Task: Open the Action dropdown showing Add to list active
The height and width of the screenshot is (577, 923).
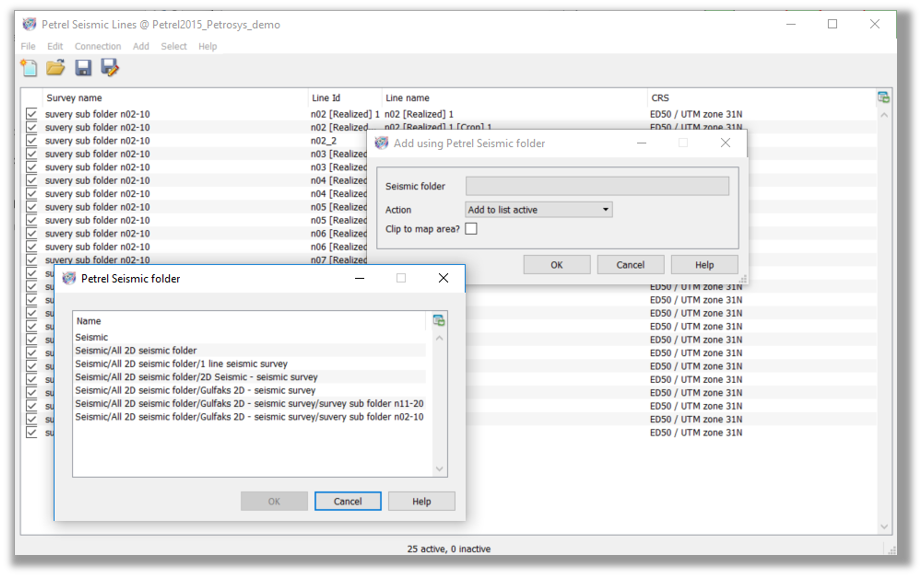Action: tap(539, 210)
